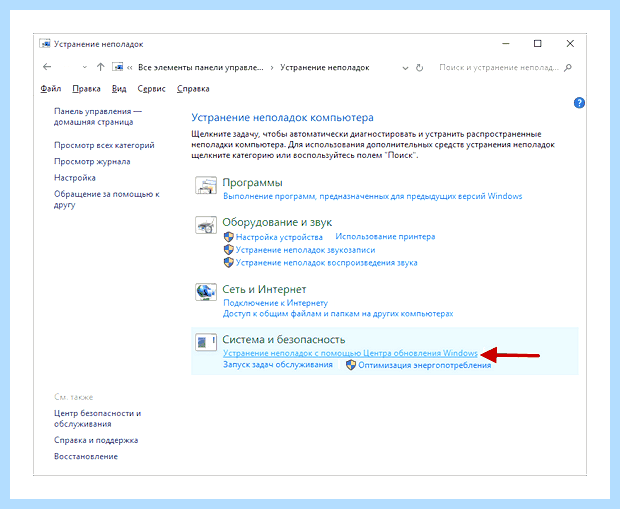Open the Сервис menu
The height and width of the screenshot is (509, 620).
(x=151, y=89)
